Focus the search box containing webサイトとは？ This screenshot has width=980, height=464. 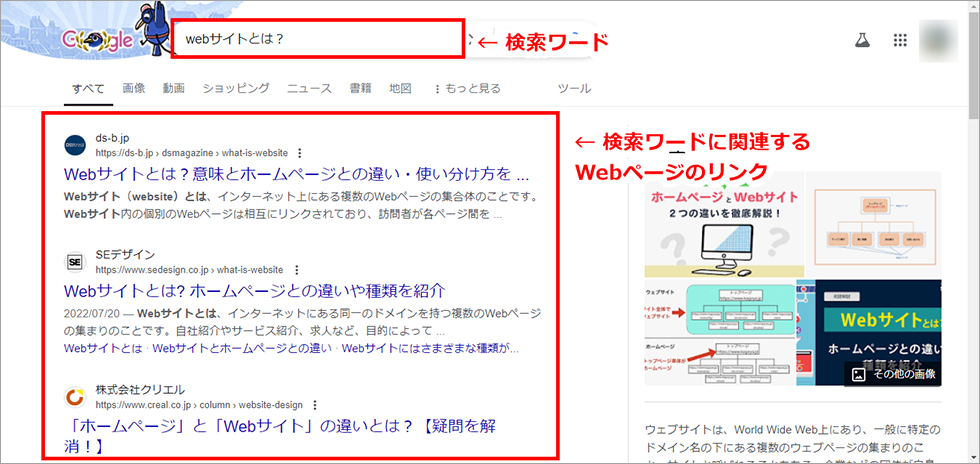(x=318, y=39)
